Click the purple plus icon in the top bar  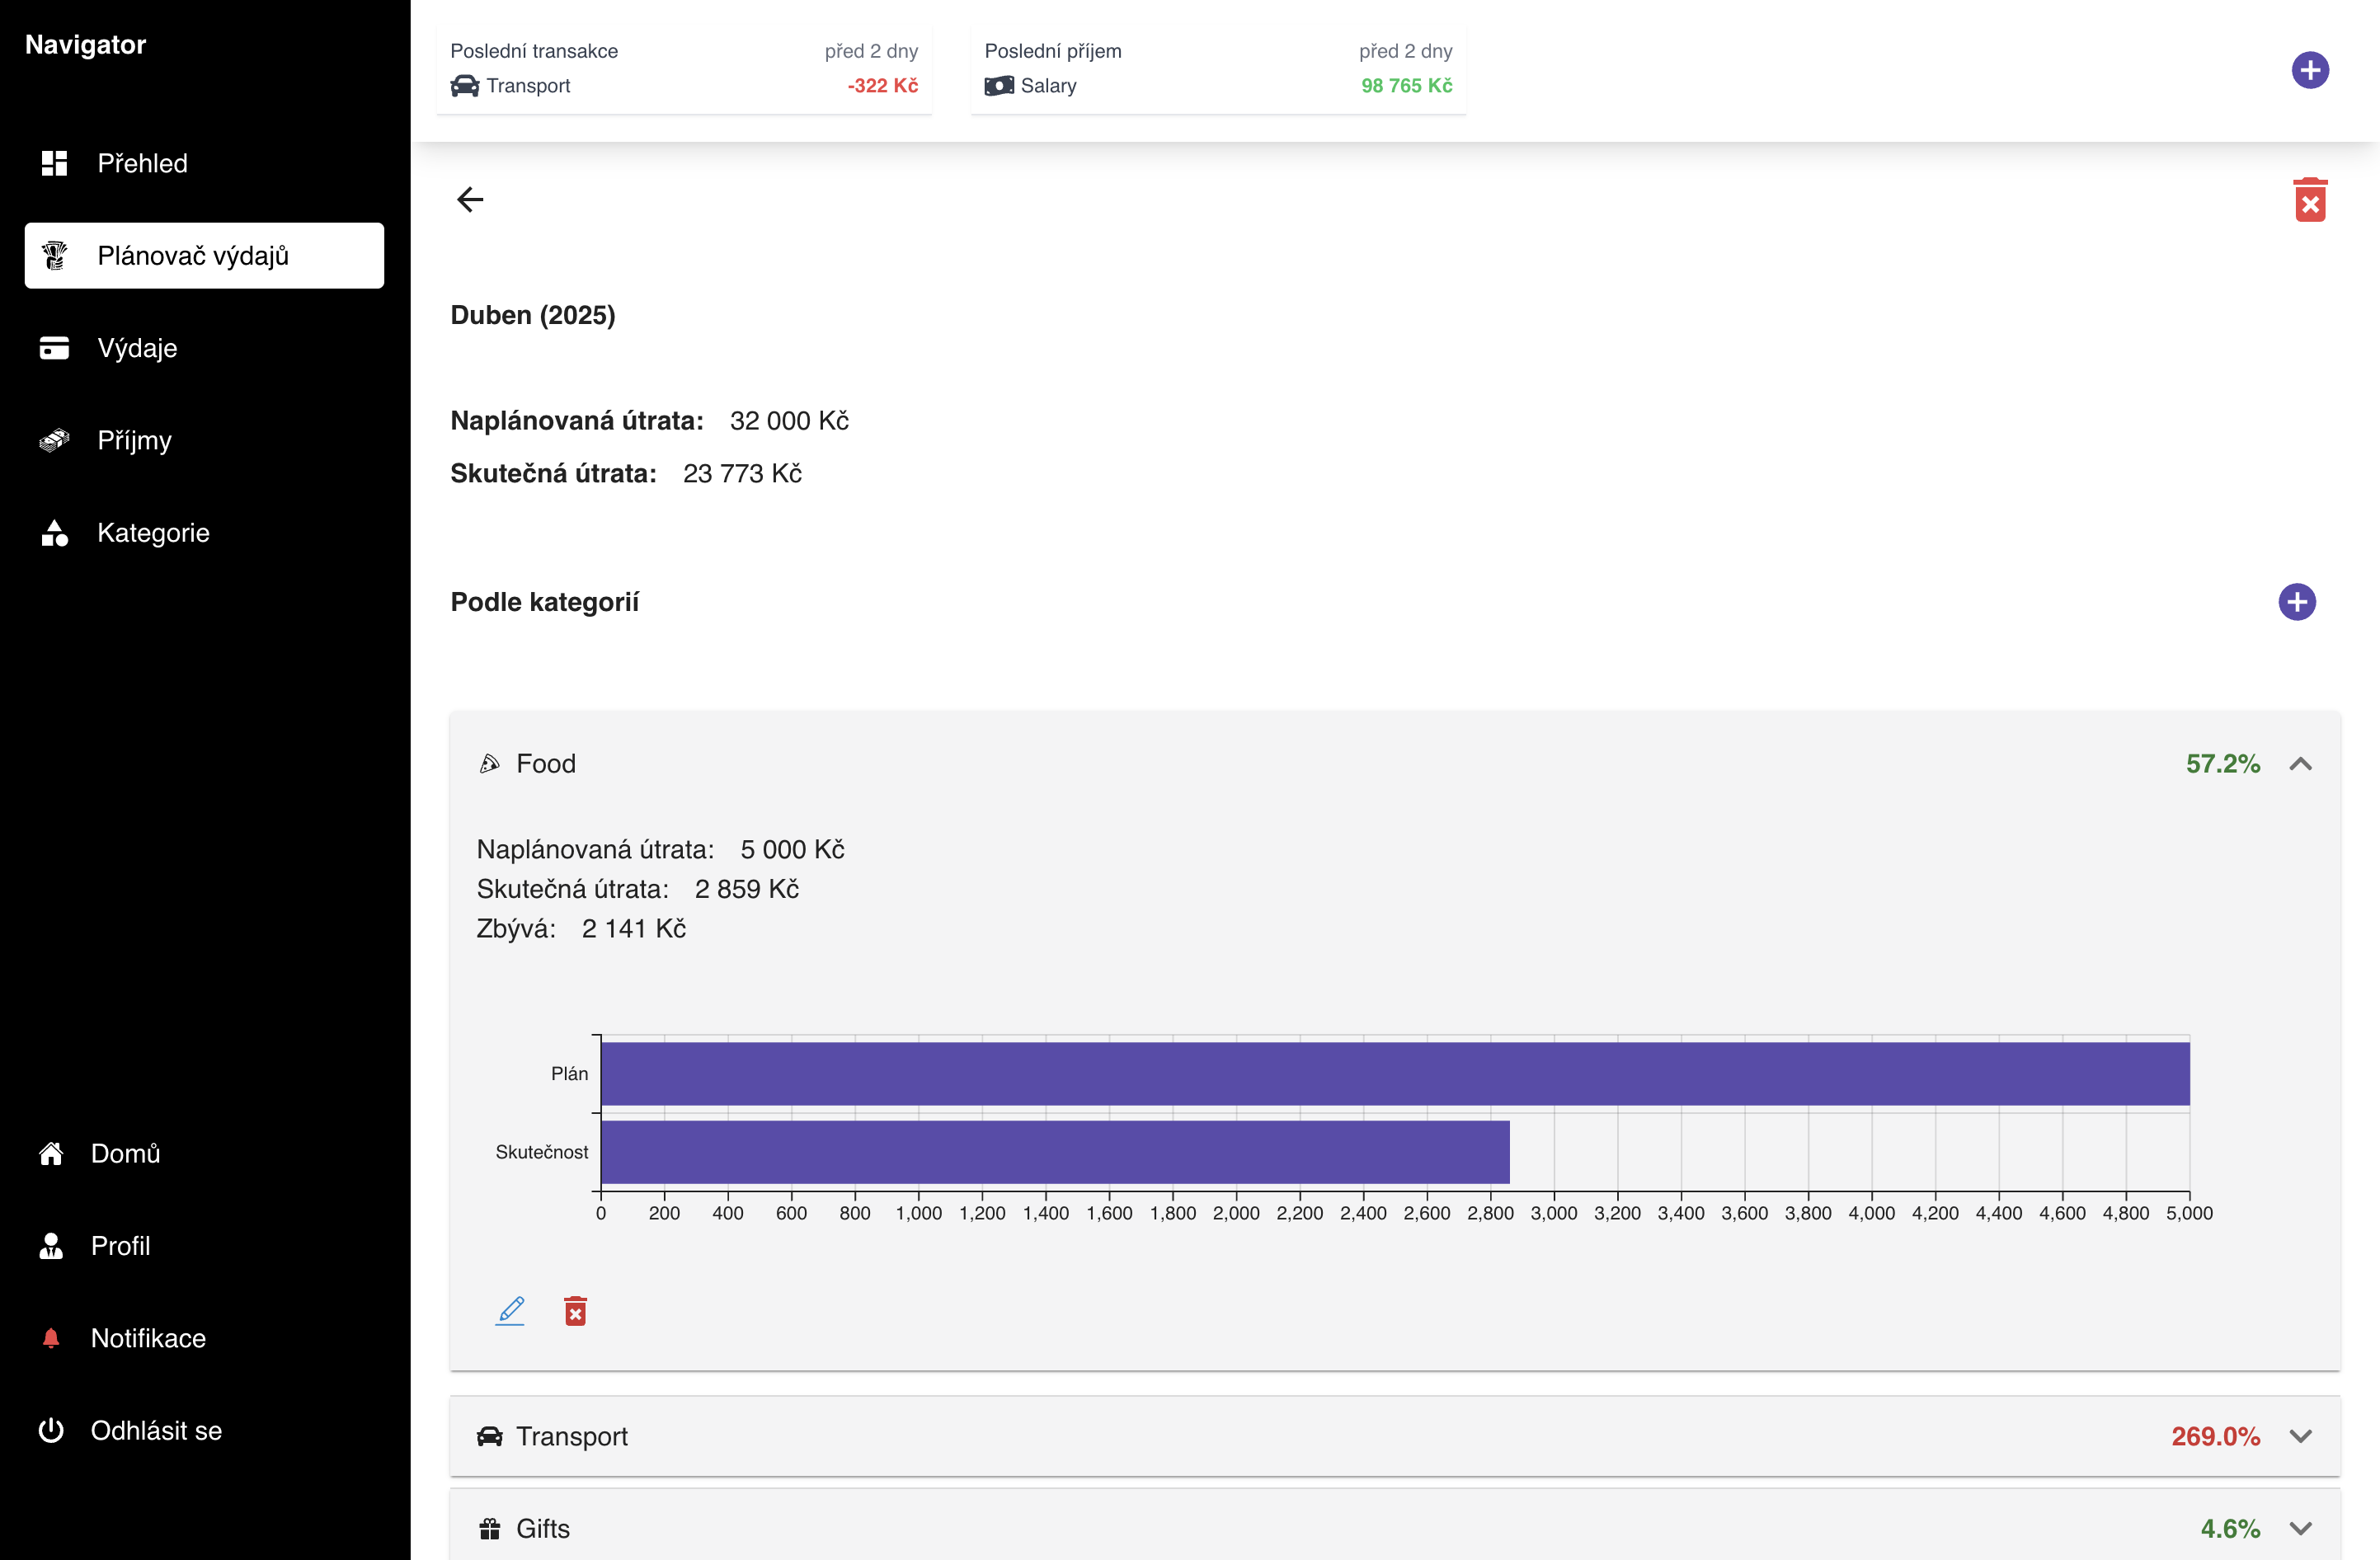pos(2310,70)
